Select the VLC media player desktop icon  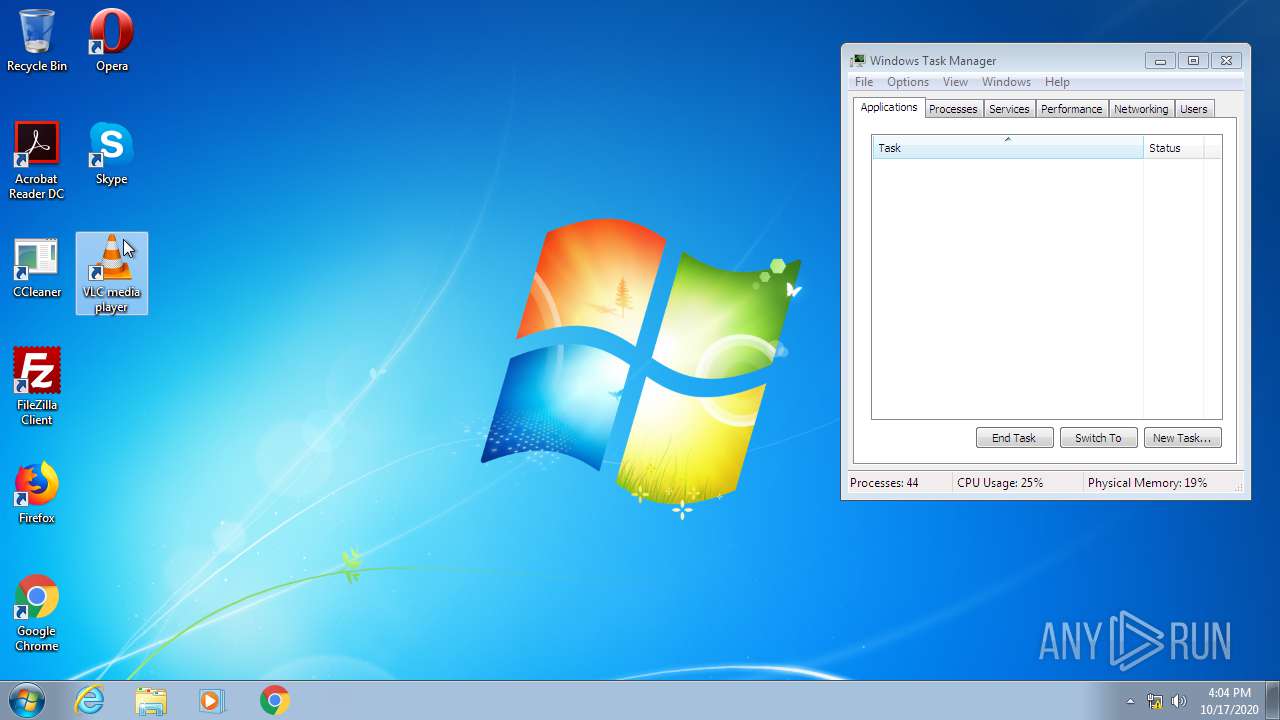(x=111, y=274)
